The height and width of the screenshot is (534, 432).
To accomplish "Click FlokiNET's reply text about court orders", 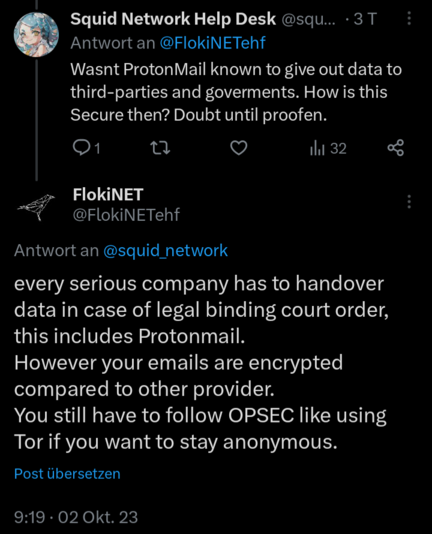I will [201, 363].
